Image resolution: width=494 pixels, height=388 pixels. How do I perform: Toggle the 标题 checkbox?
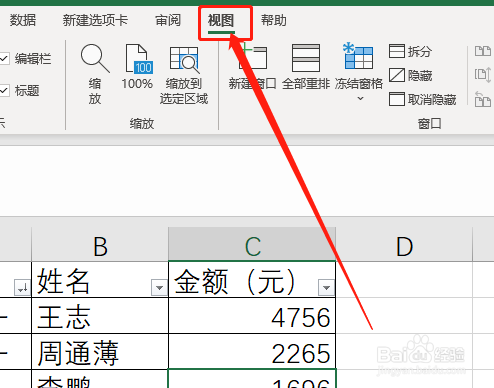tap(4, 90)
